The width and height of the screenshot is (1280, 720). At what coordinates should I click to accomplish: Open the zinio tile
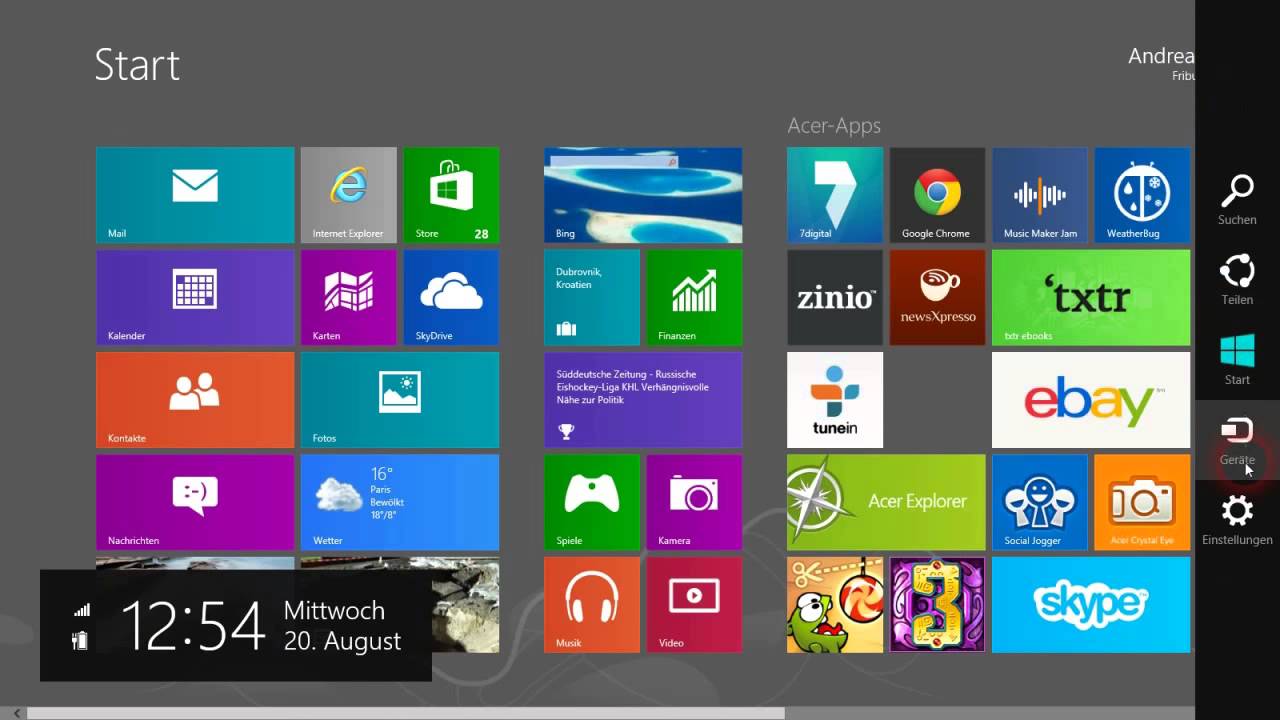(835, 298)
